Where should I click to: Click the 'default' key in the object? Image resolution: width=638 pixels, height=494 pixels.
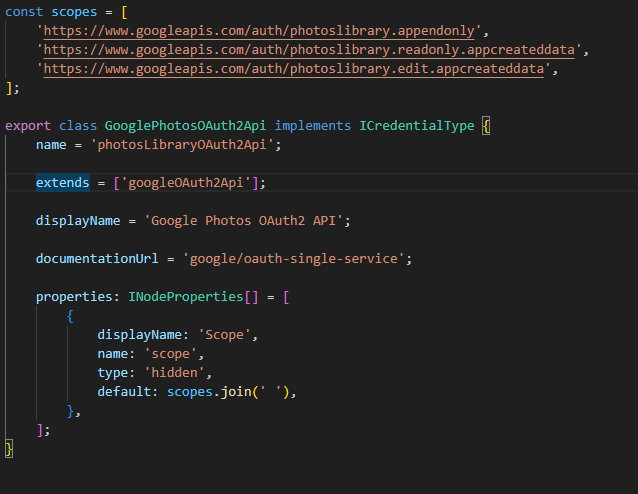tap(124, 391)
